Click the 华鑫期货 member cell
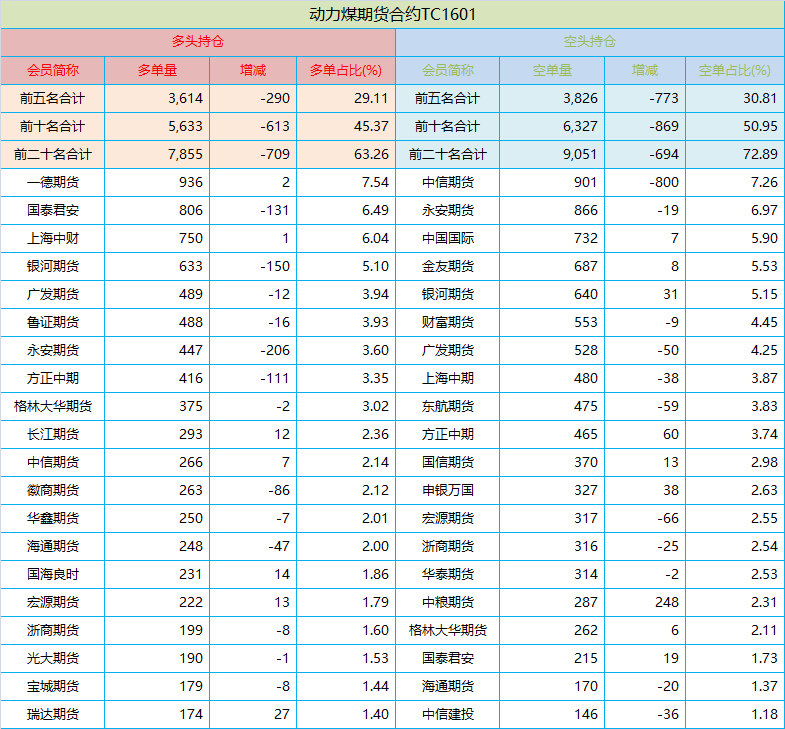Screen dimensions: 785x729 click(53, 518)
